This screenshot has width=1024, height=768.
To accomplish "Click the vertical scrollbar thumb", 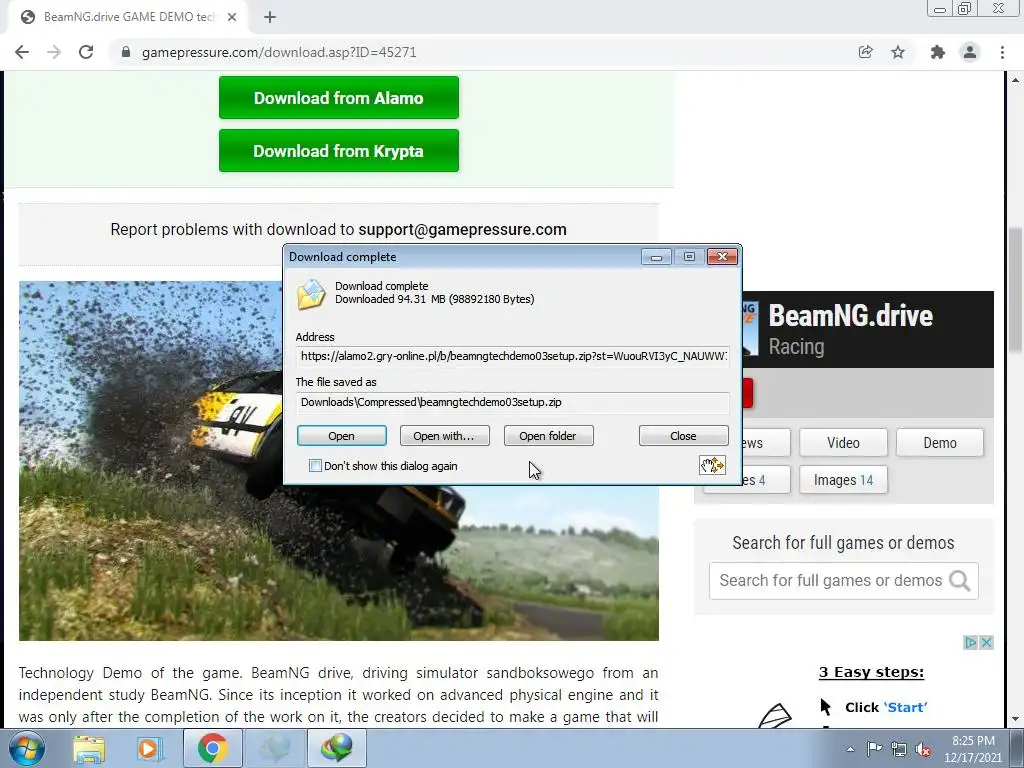I will 1015,291.
